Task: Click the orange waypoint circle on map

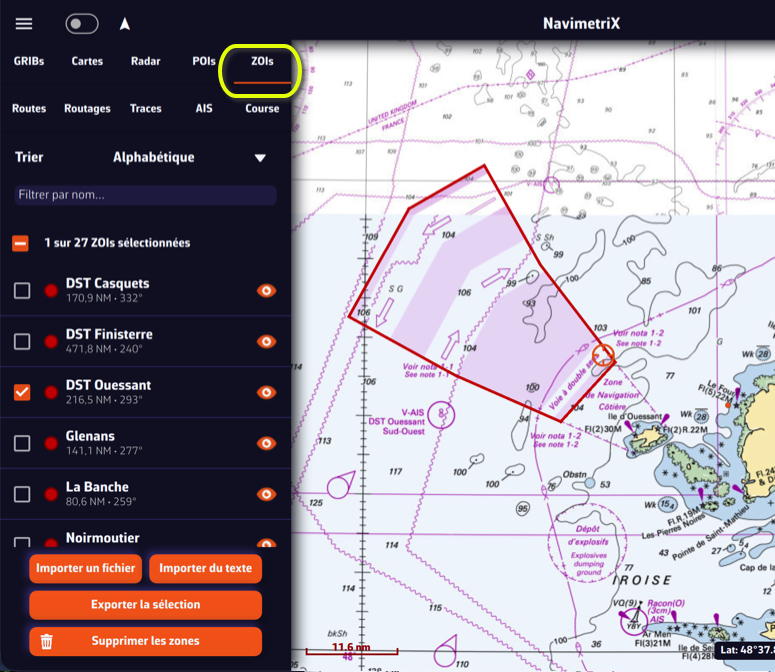Action: click(x=603, y=355)
